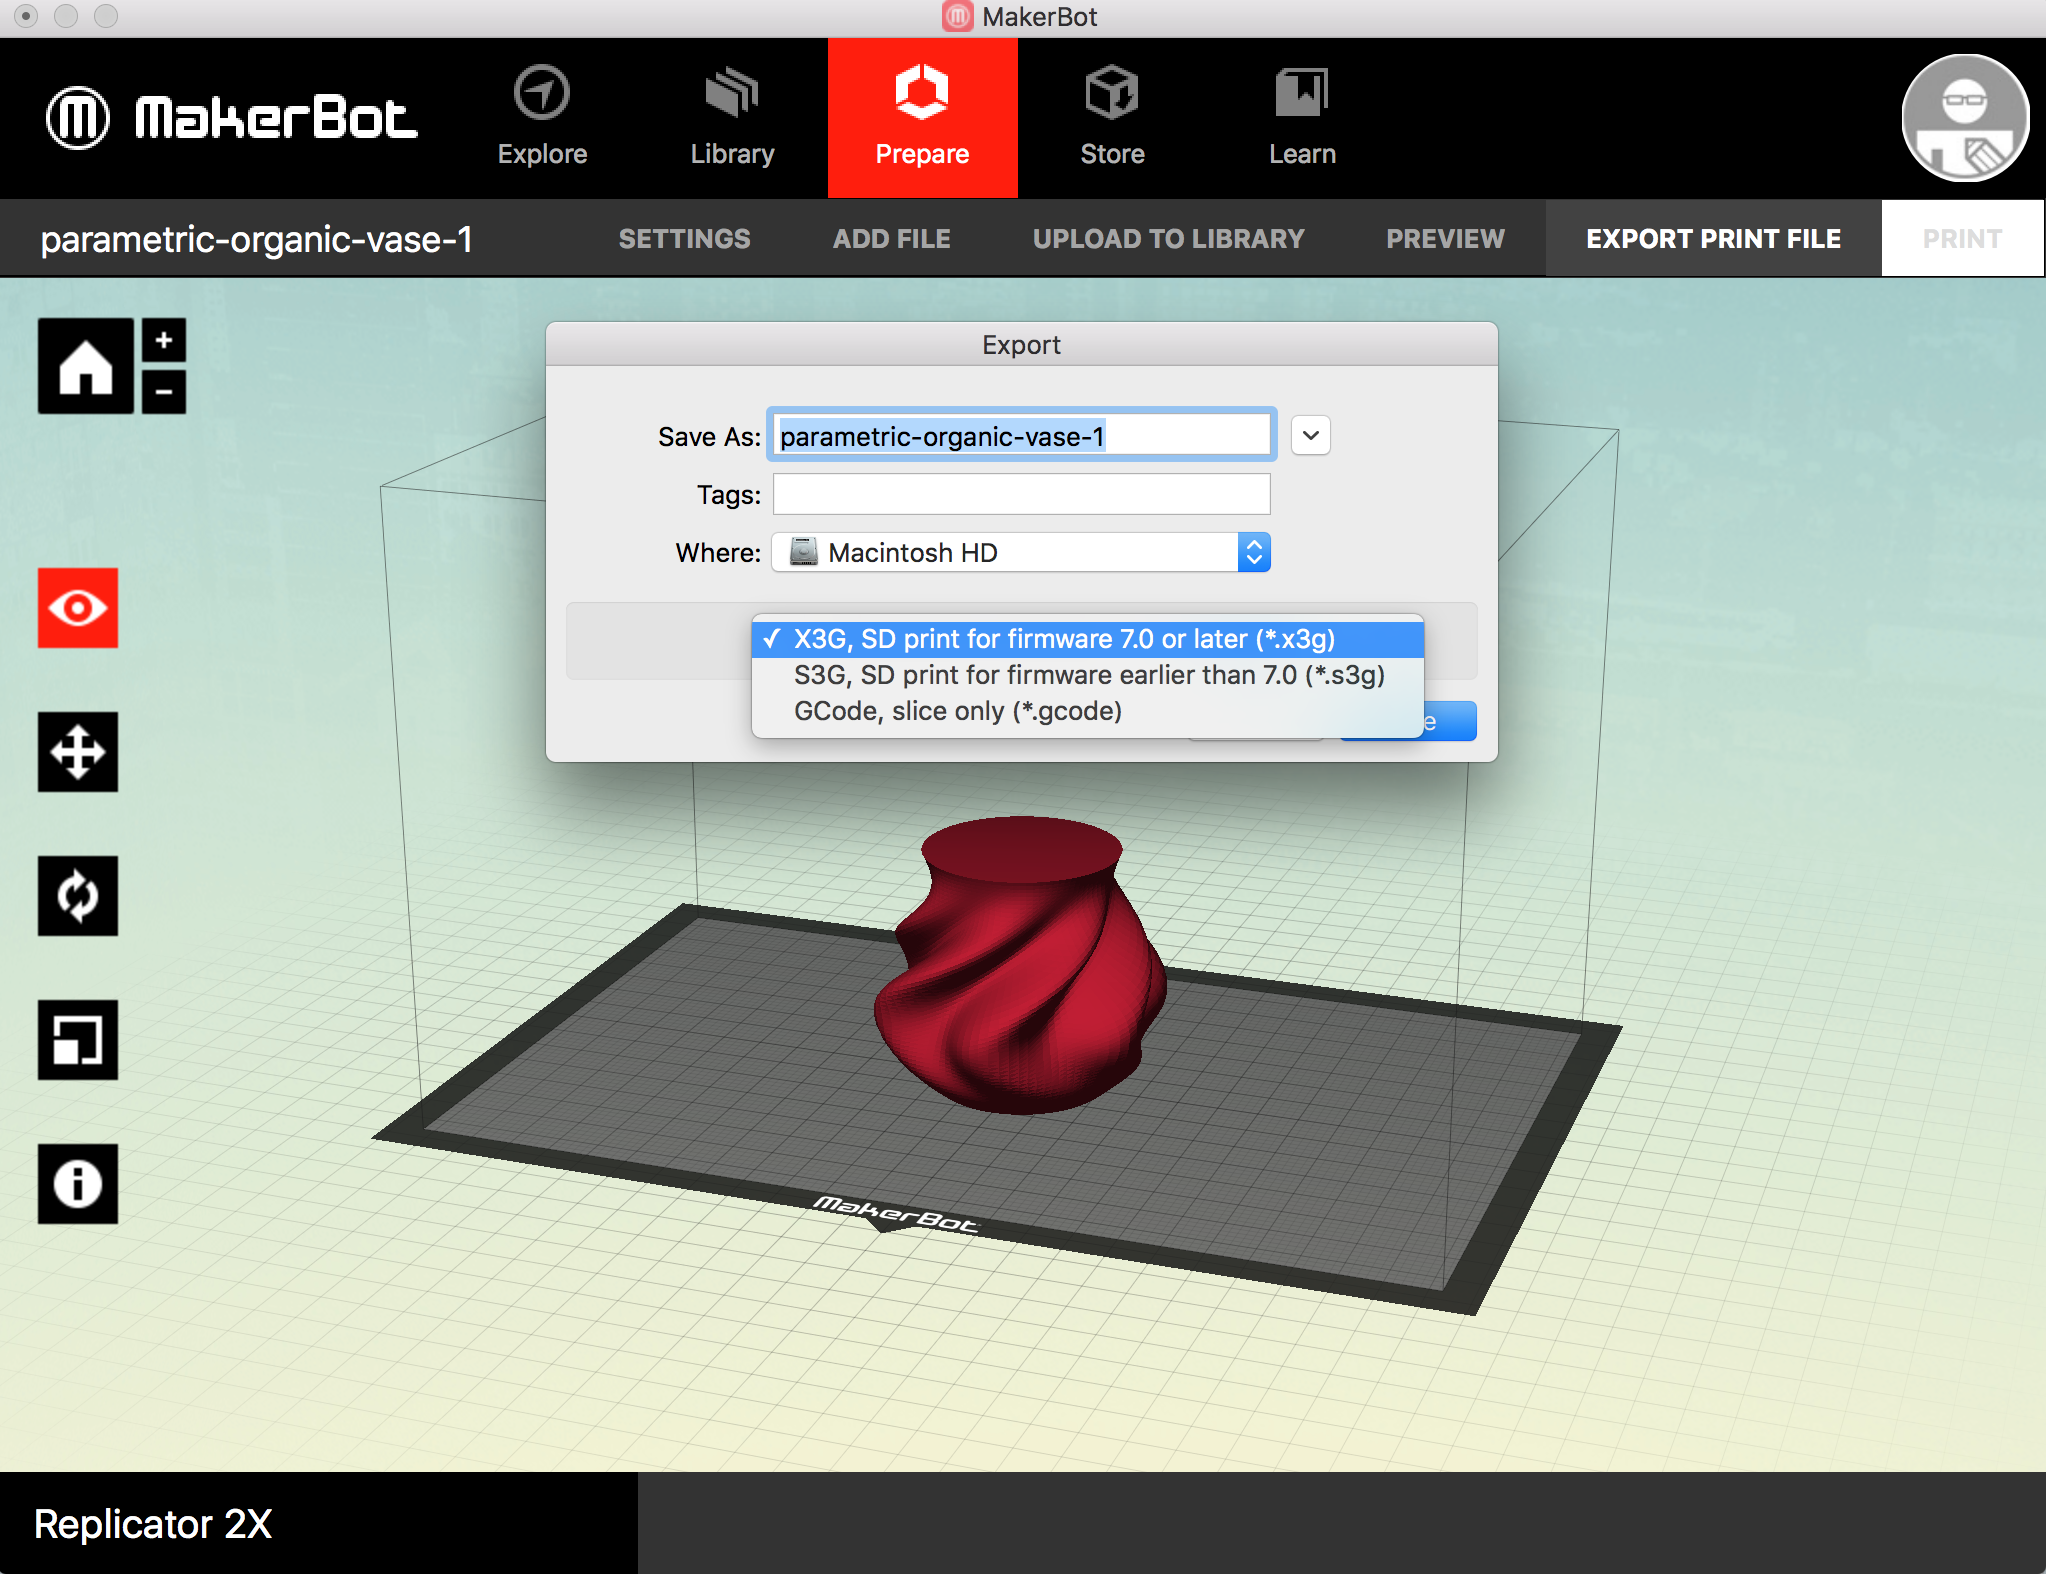This screenshot has height=1574, width=2046.
Task: Click UPLOAD TO LIBRARY
Action: click(x=1168, y=239)
